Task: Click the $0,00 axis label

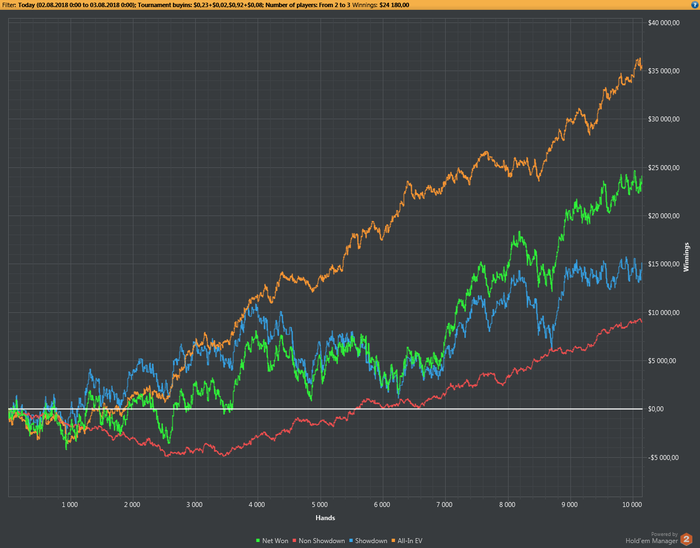Action: coord(656,409)
